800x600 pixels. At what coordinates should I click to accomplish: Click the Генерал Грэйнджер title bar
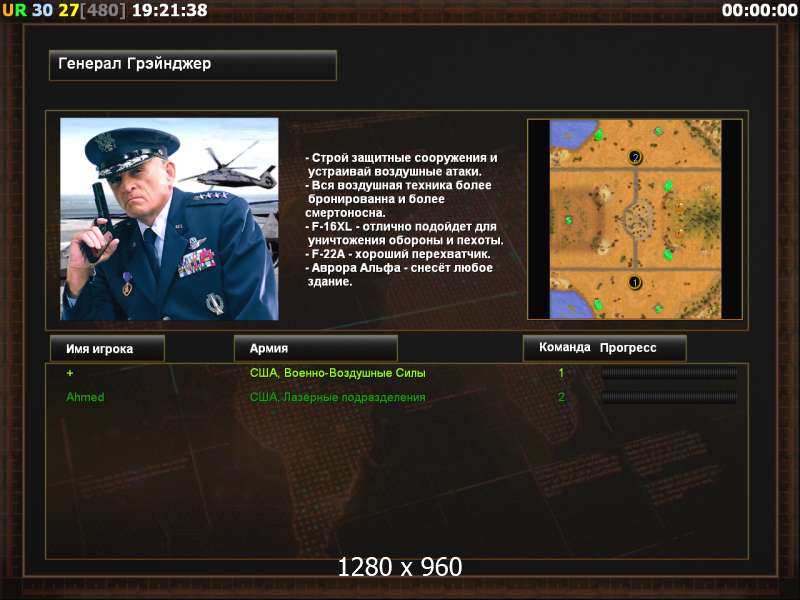193,65
